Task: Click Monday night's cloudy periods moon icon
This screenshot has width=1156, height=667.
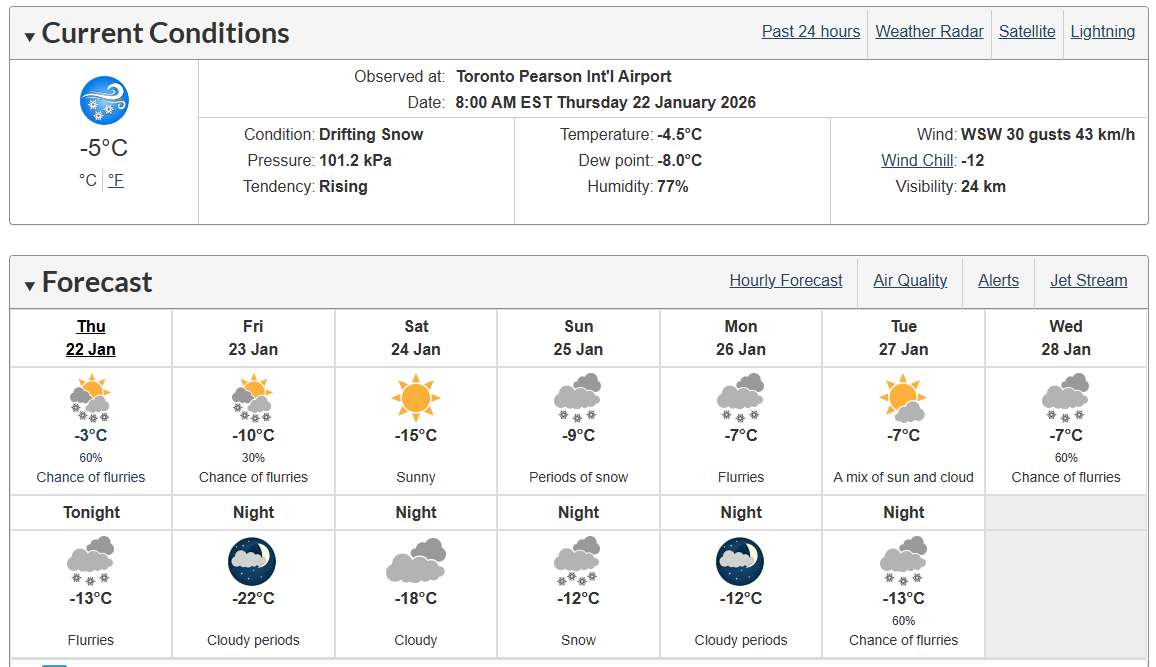Action: pyautogui.click(x=740, y=562)
